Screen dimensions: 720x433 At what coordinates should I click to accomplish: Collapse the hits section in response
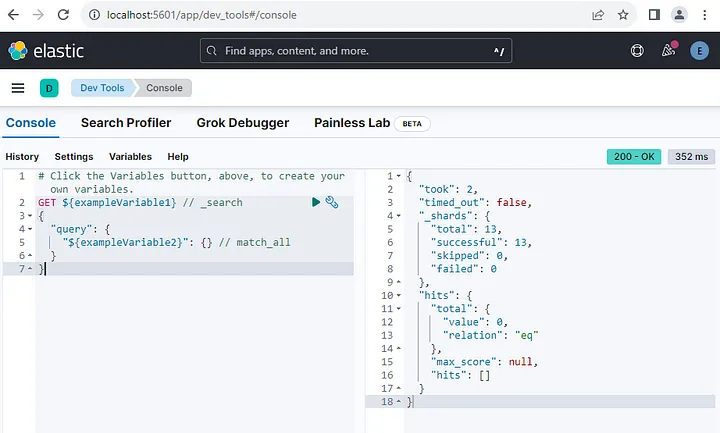[398, 296]
